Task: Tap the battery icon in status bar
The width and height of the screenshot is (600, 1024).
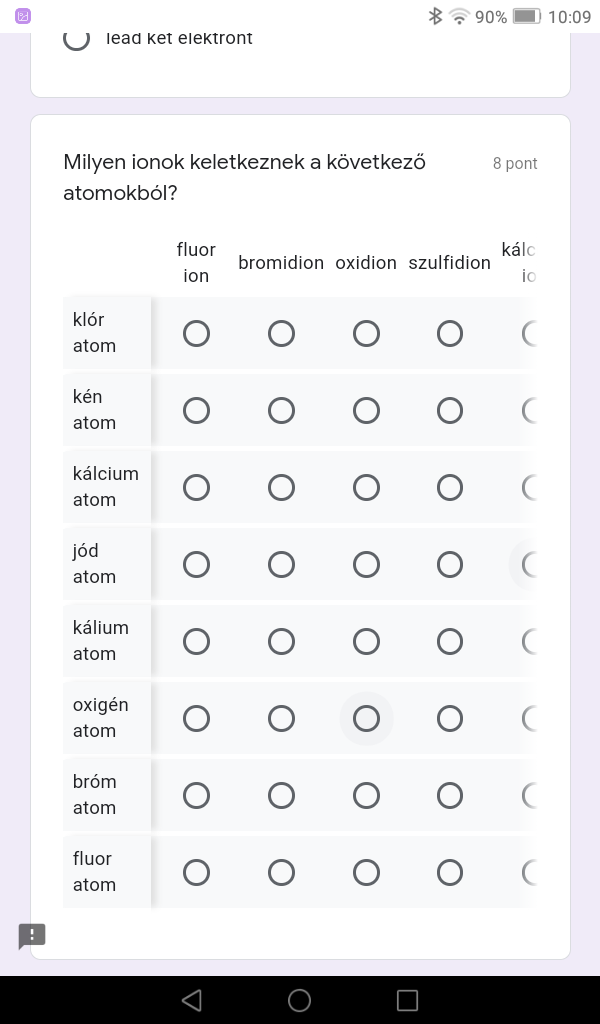Action: pyautogui.click(x=526, y=16)
